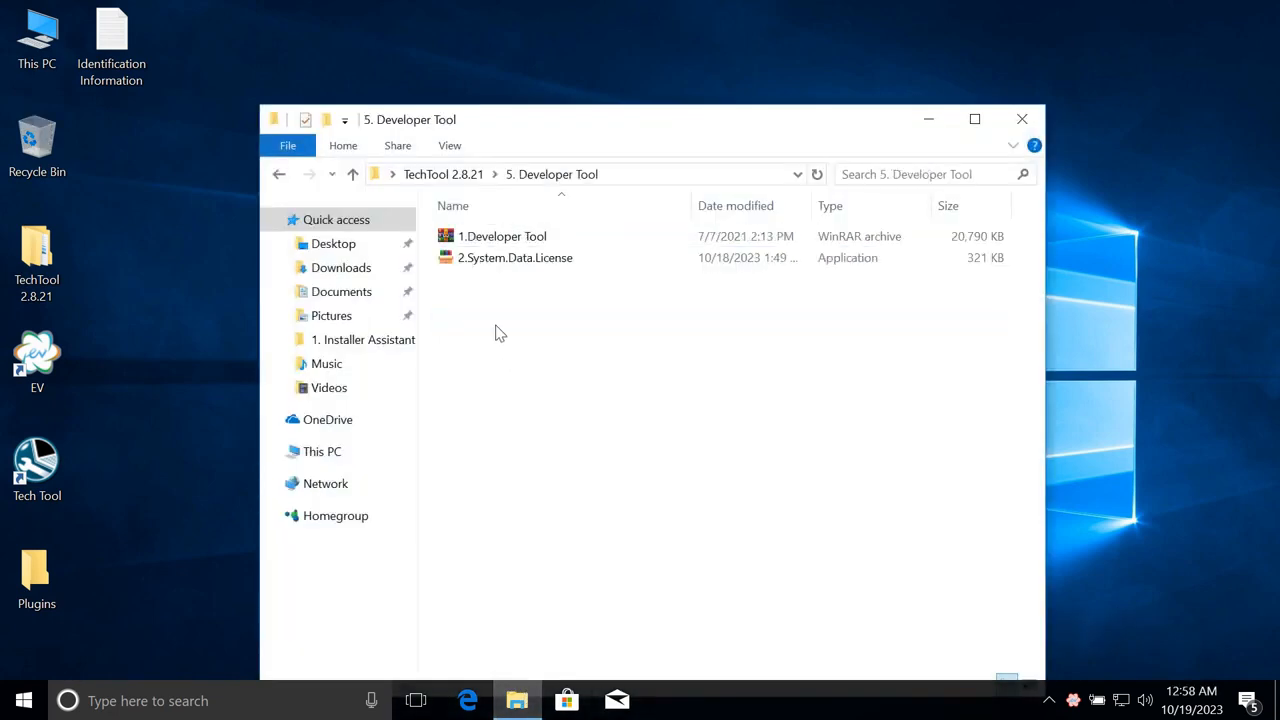This screenshot has width=1280, height=720.
Task: Adjust the speaker volume in system tray
Action: (x=1146, y=700)
